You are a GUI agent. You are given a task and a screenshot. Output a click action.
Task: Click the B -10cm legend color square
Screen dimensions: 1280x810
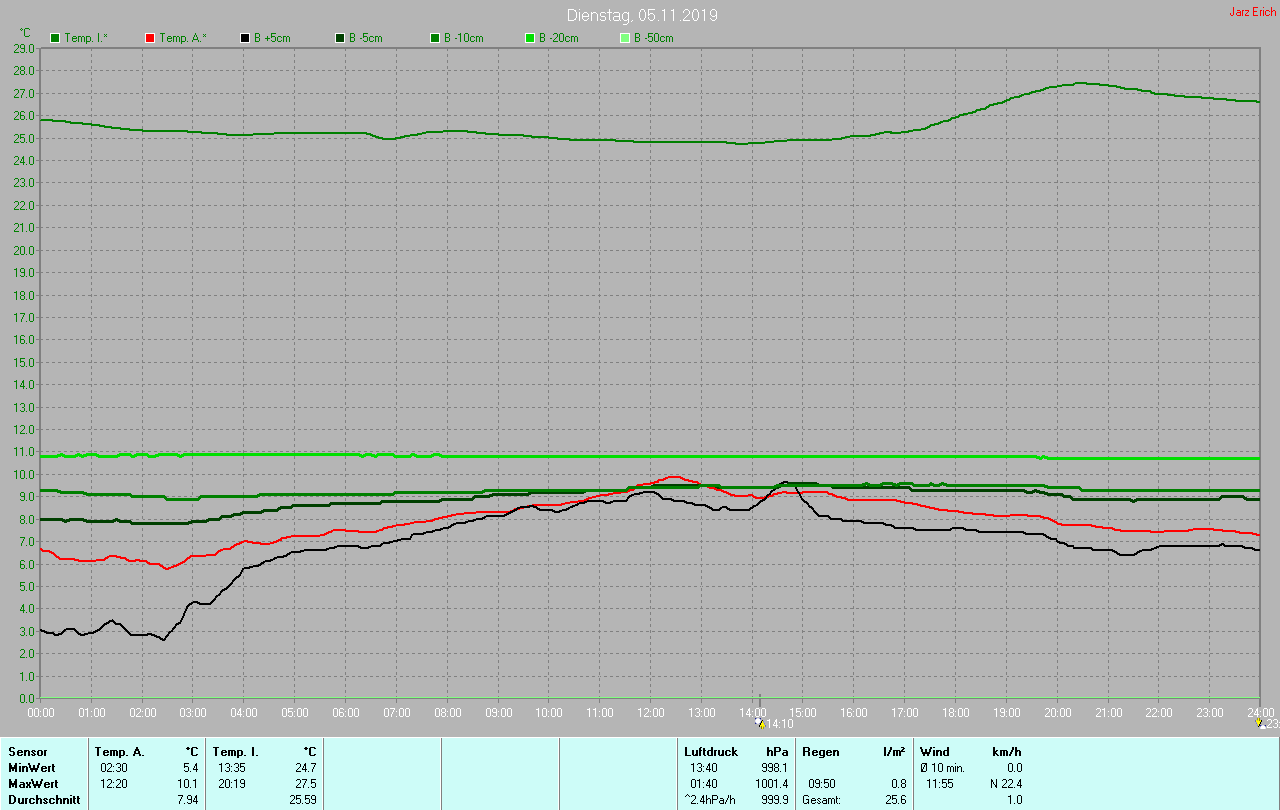(x=435, y=38)
